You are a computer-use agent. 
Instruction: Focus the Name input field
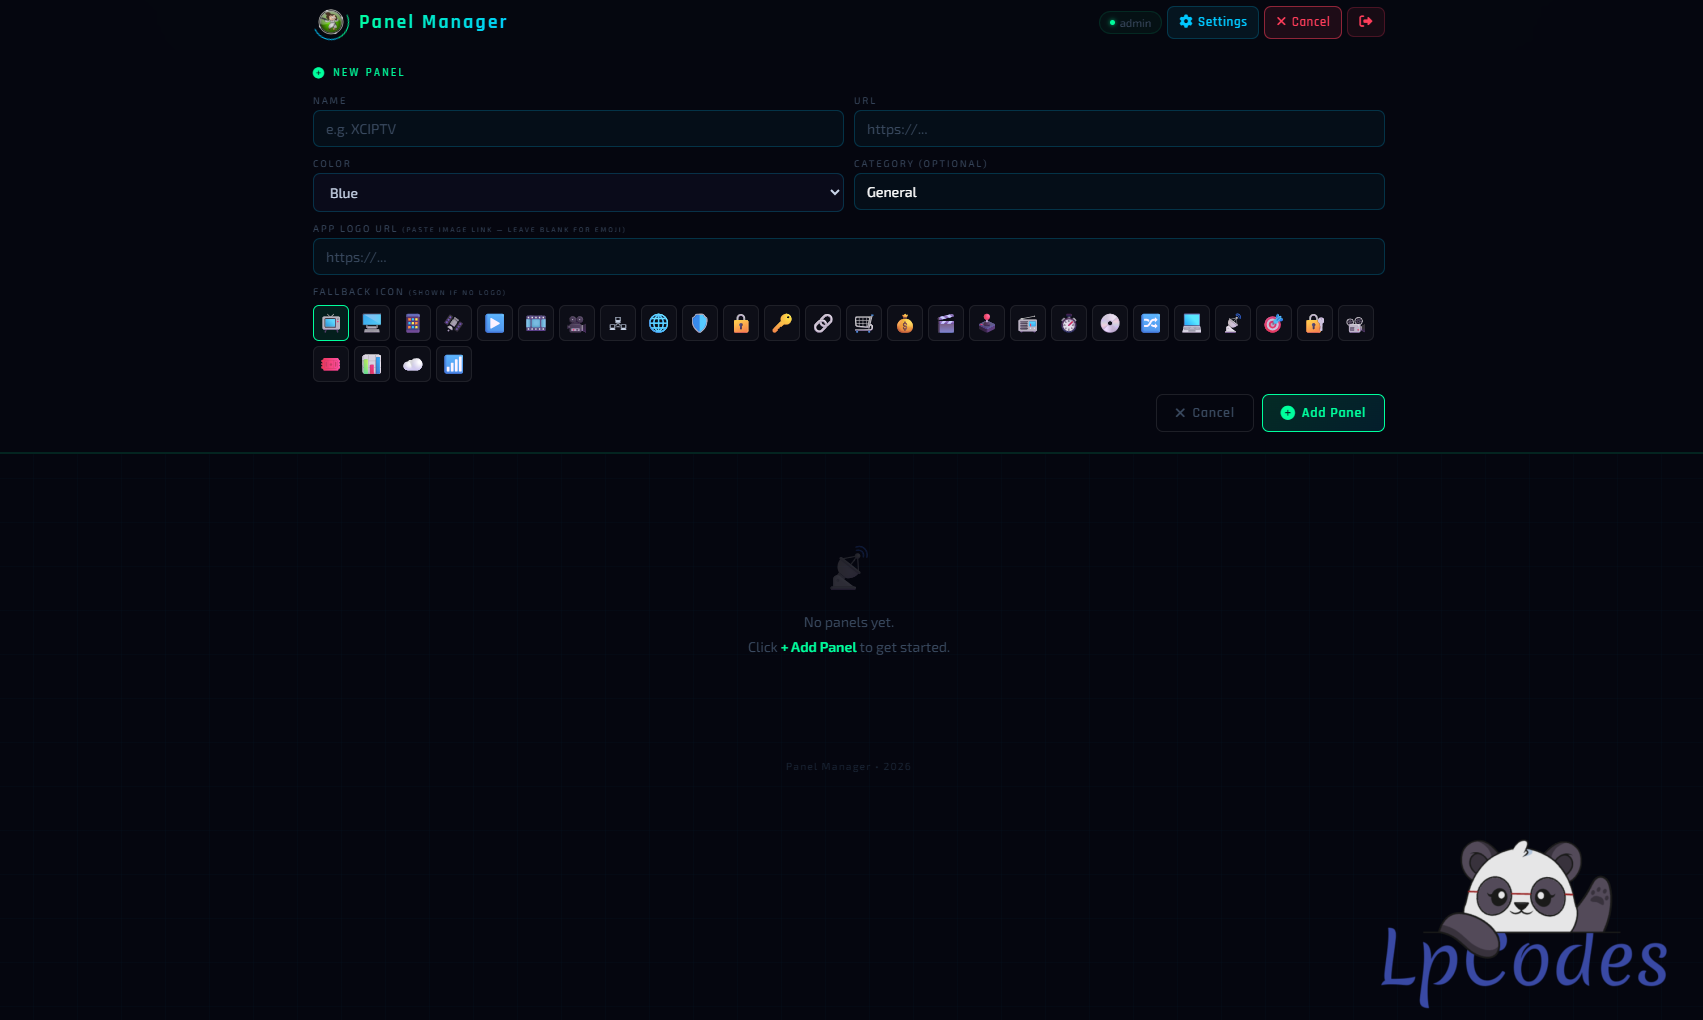point(578,129)
